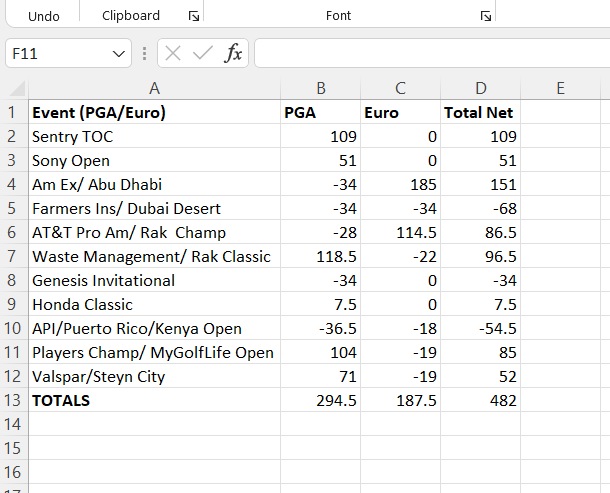Select PGA value 7.5 cell
This screenshot has width=610, height=493.
(321, 304)
